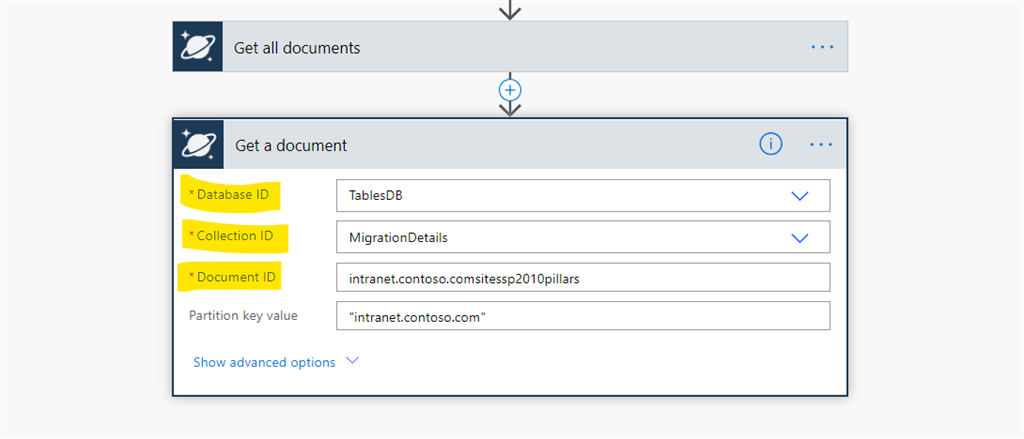
Task: Open the ellipsis menu for Get all documents
Action: coord(822,47)
